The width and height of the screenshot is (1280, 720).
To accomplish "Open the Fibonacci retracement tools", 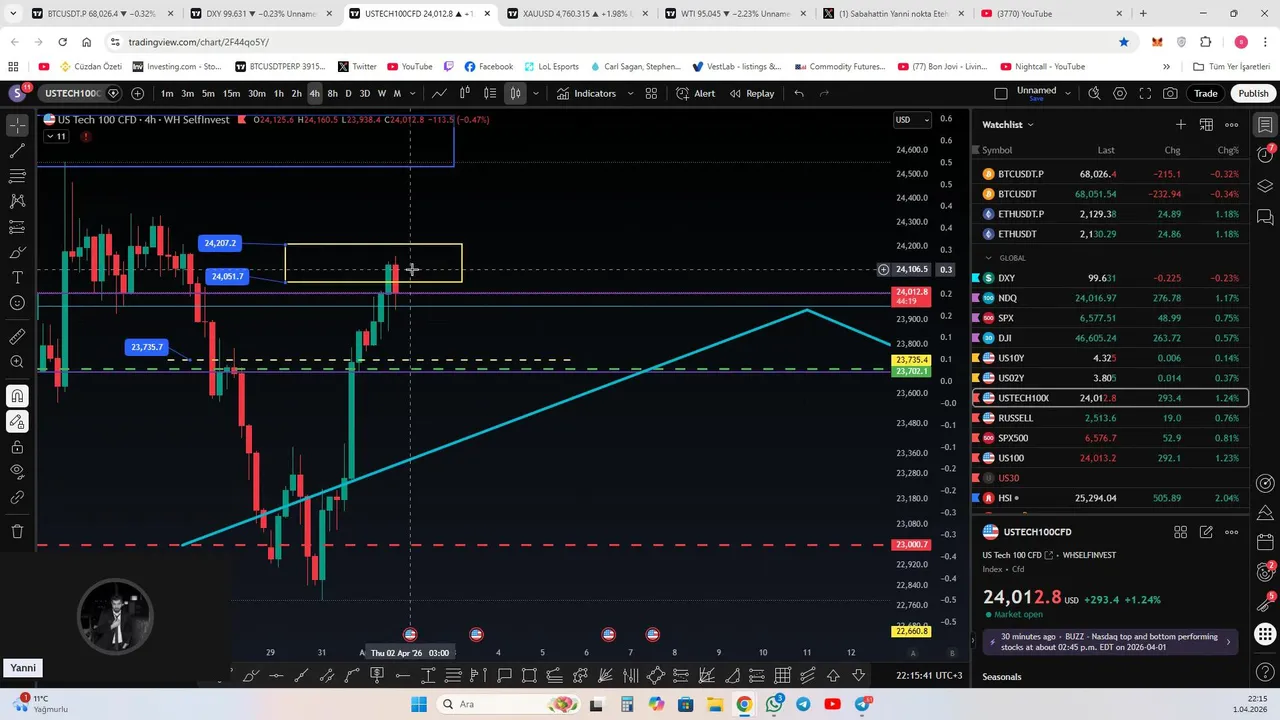I will click(17, 176).
